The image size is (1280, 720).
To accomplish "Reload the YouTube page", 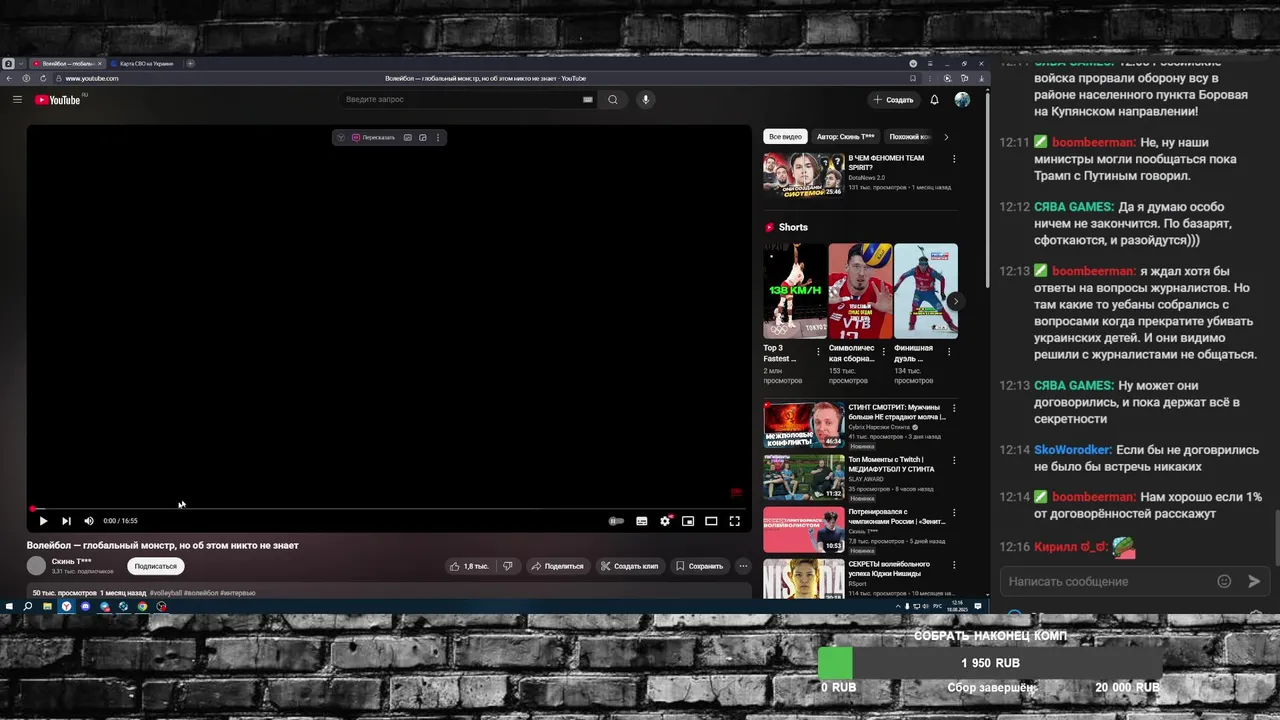I will point(42,78).
